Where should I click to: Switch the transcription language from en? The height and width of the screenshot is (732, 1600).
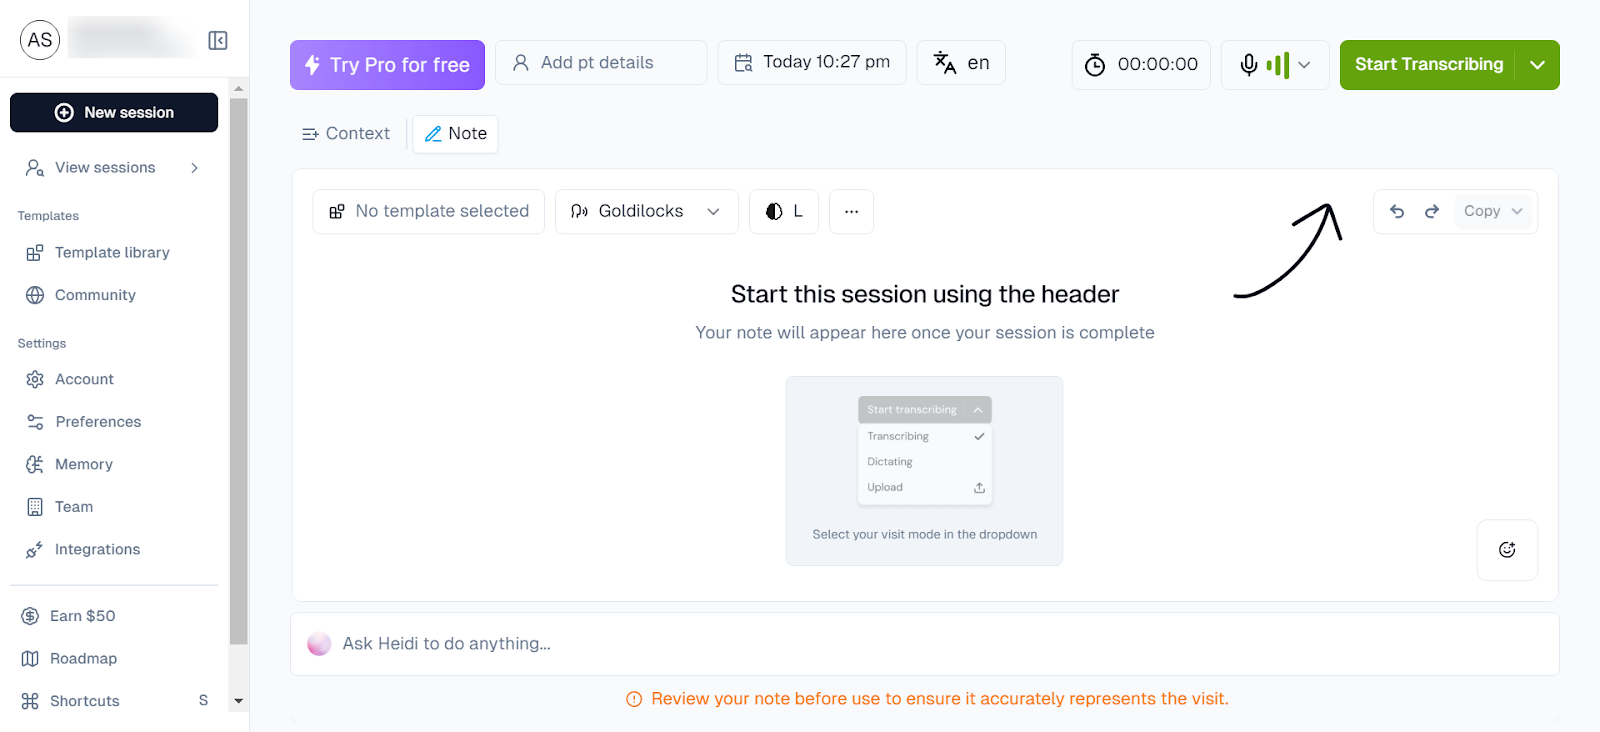pos(960,62)
